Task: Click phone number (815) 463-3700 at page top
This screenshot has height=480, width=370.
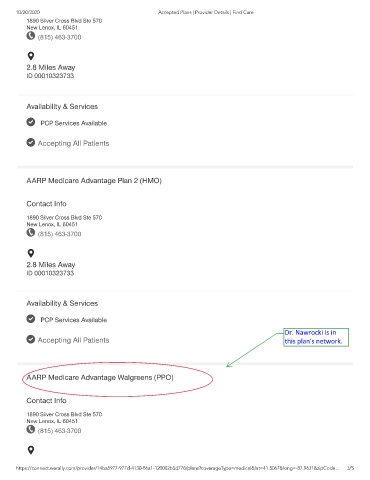Action: click(59, 37)
